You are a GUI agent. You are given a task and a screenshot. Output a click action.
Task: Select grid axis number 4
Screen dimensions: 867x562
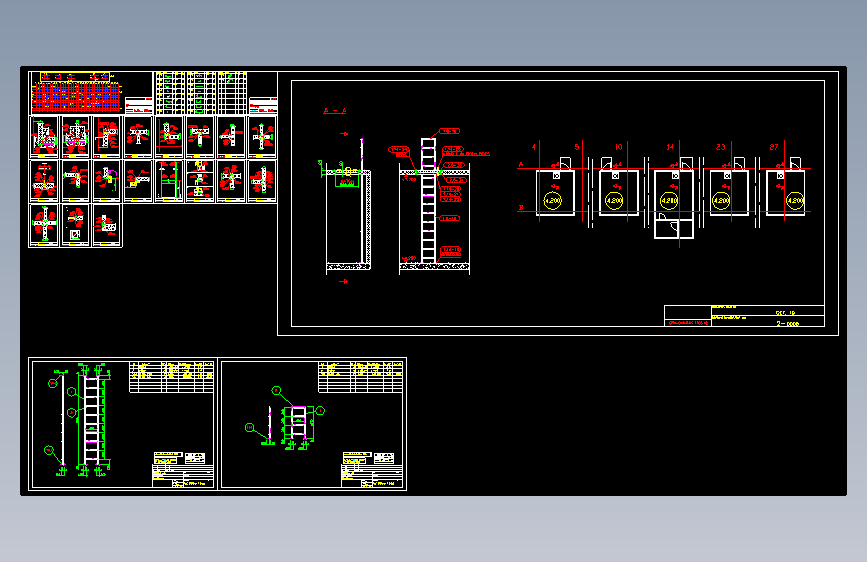click(534, 147)
